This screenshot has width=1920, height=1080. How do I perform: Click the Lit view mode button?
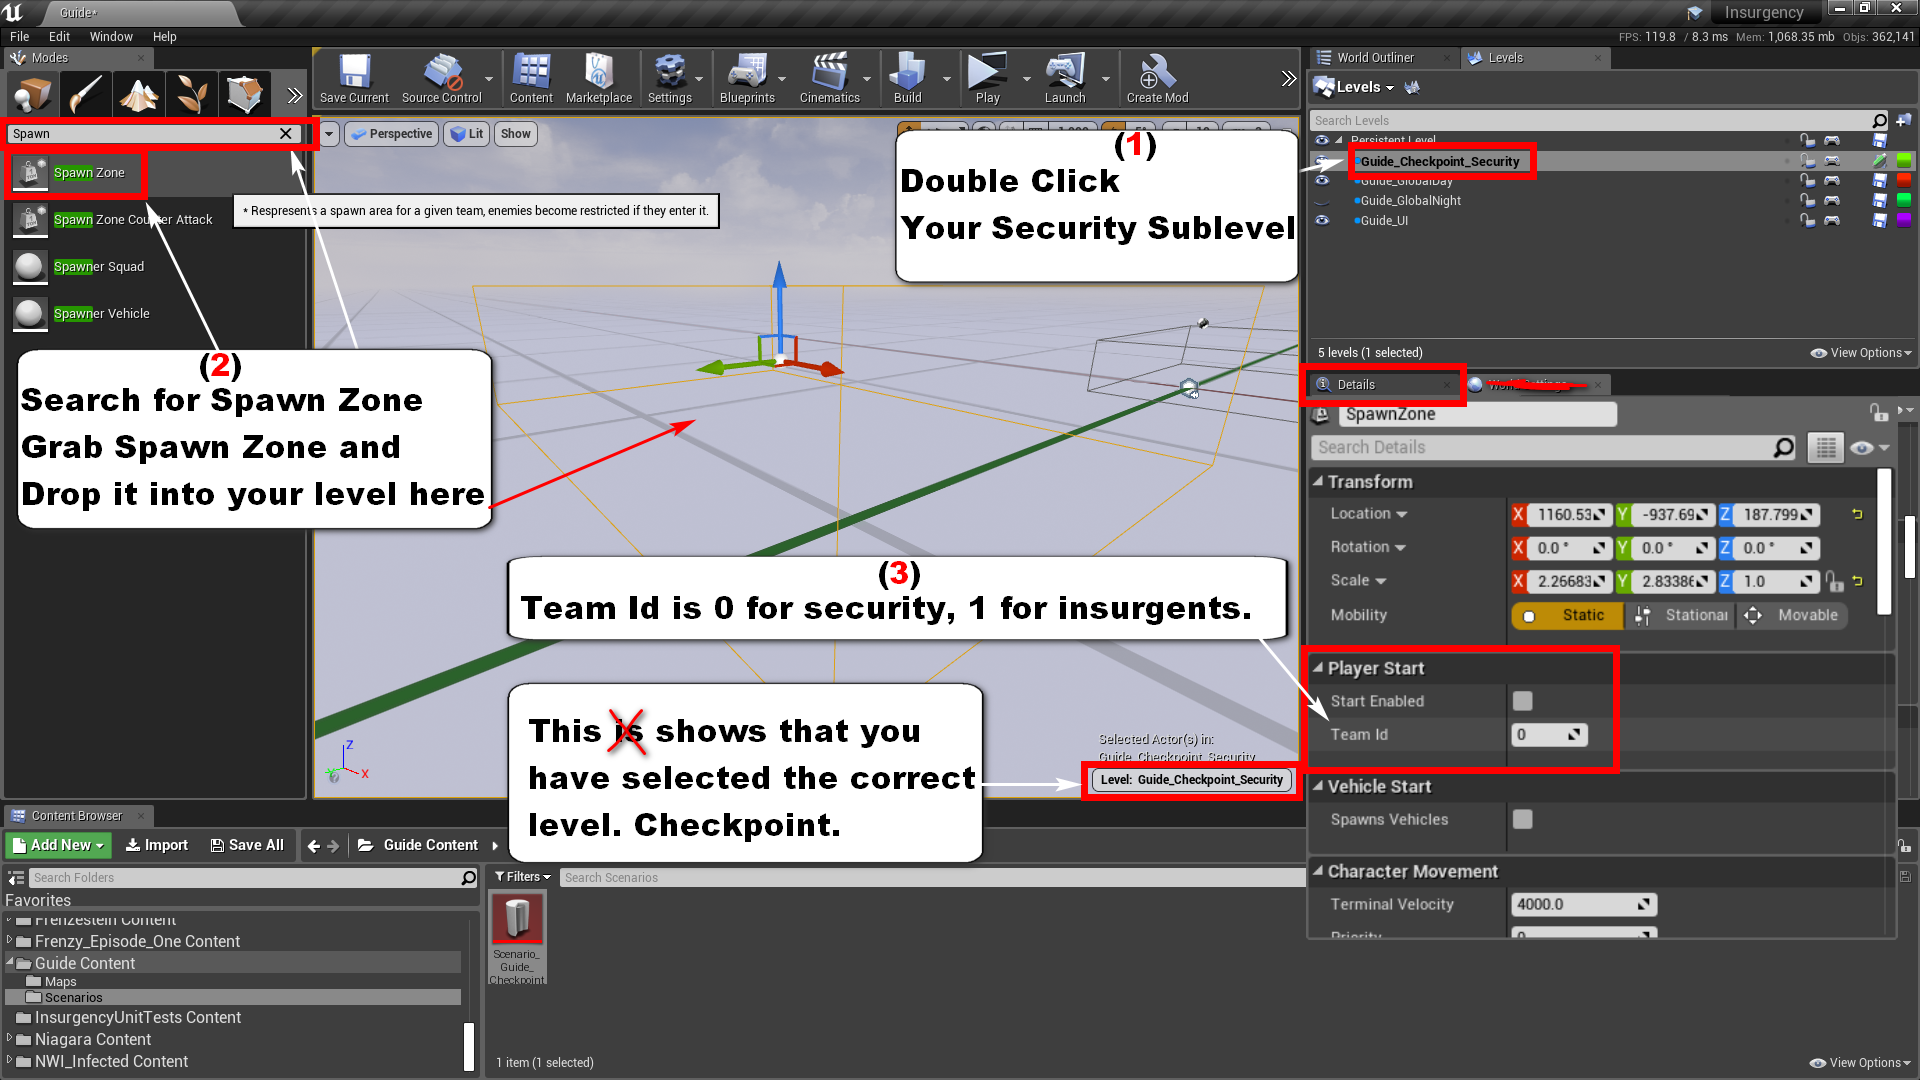(466, 134)
